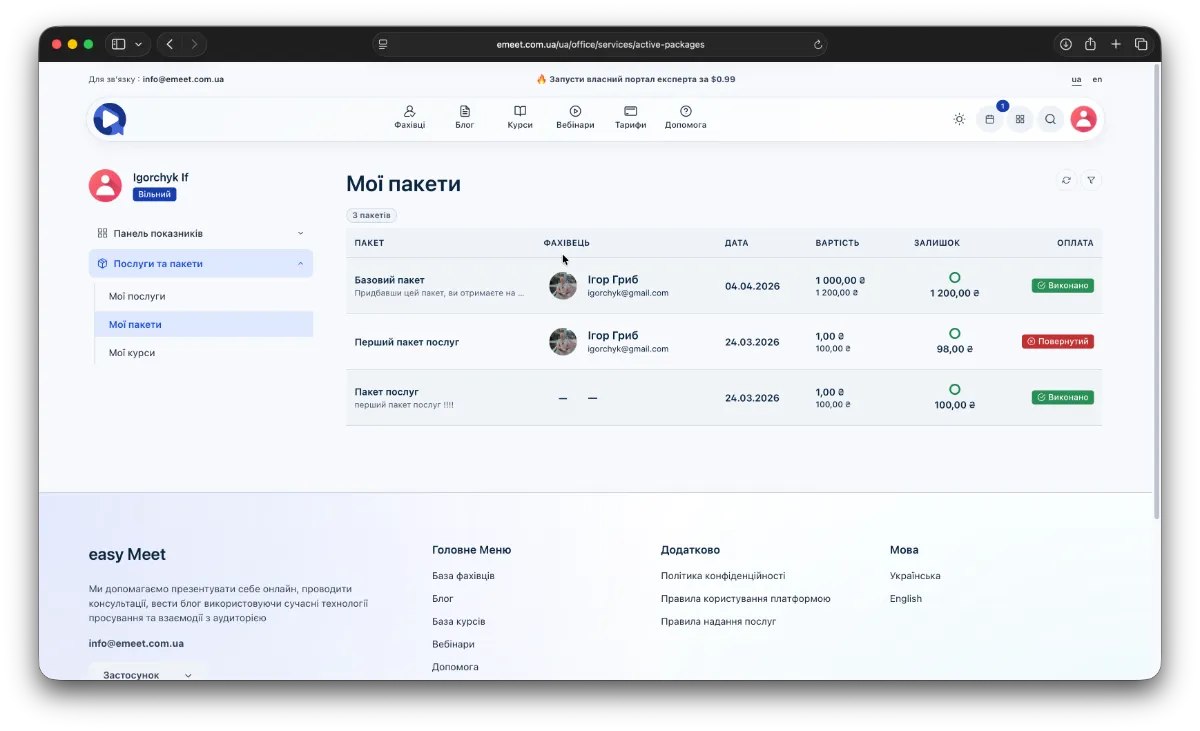Screen dimensions: 1200x731
Task: Click the search magnifier icon
Action: pyautogui.click(x=1050, y=119)
